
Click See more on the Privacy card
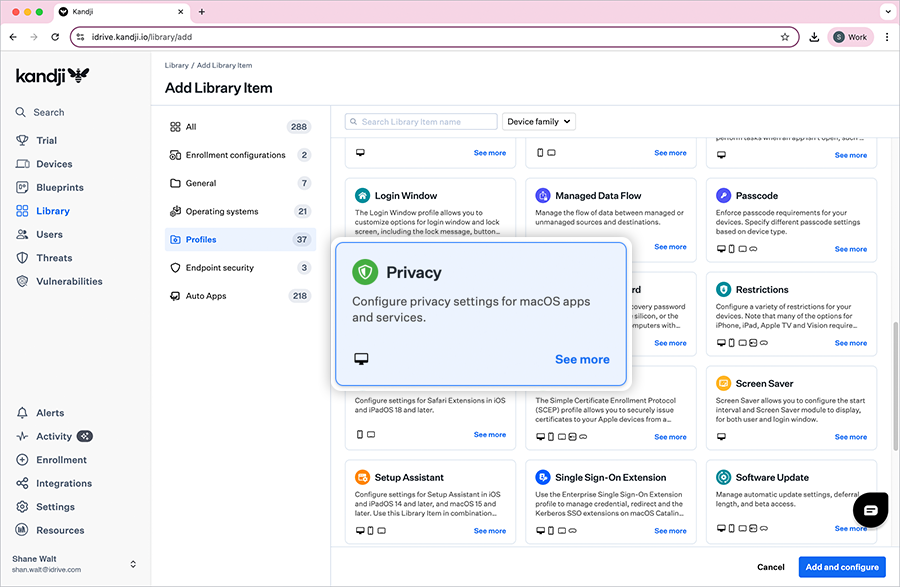(582, 360)
